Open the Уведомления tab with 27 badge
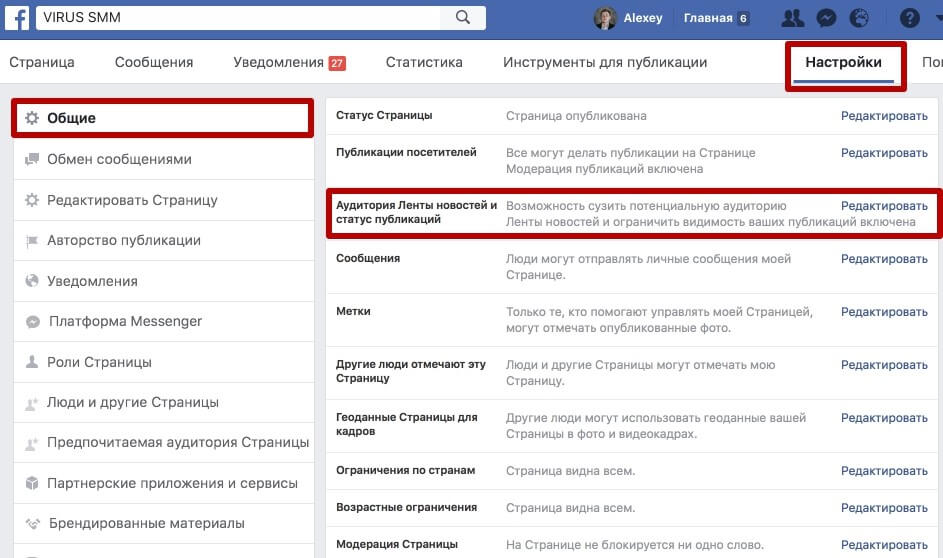Image resolution: width=943 pixels, height=558 pixels. coord(289,62)
